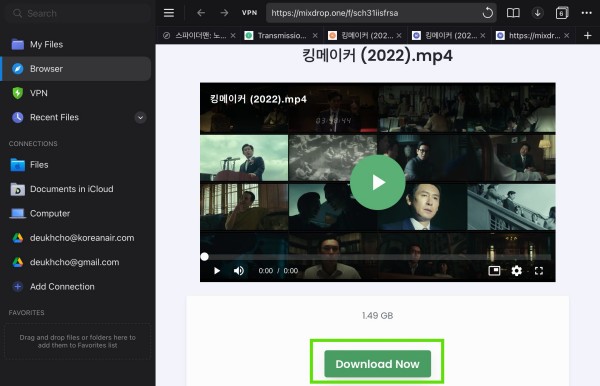Image resolution: width=600 pixels, height=386 pixels.
Task: Click the 1.49 GB file size text
Action: pyautogui.click(x=378, y=316)
